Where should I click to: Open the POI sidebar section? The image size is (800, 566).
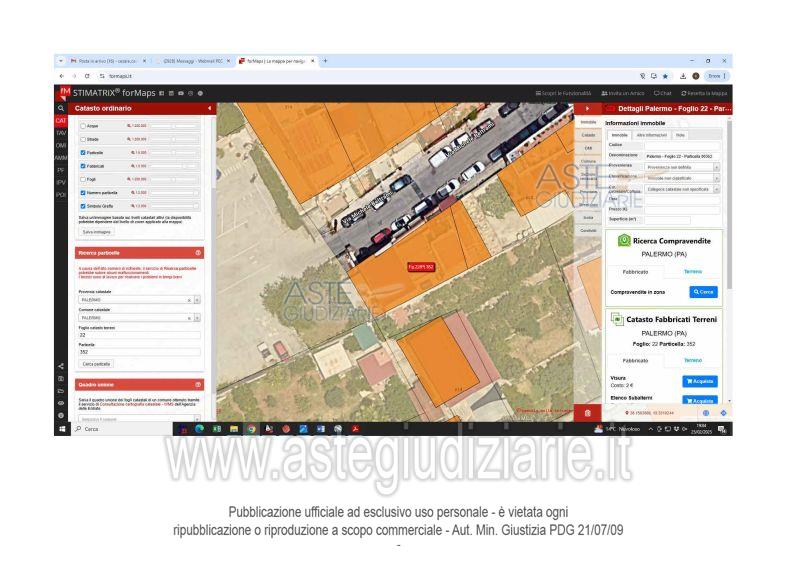pyautogui.click(x=60, y=193)
